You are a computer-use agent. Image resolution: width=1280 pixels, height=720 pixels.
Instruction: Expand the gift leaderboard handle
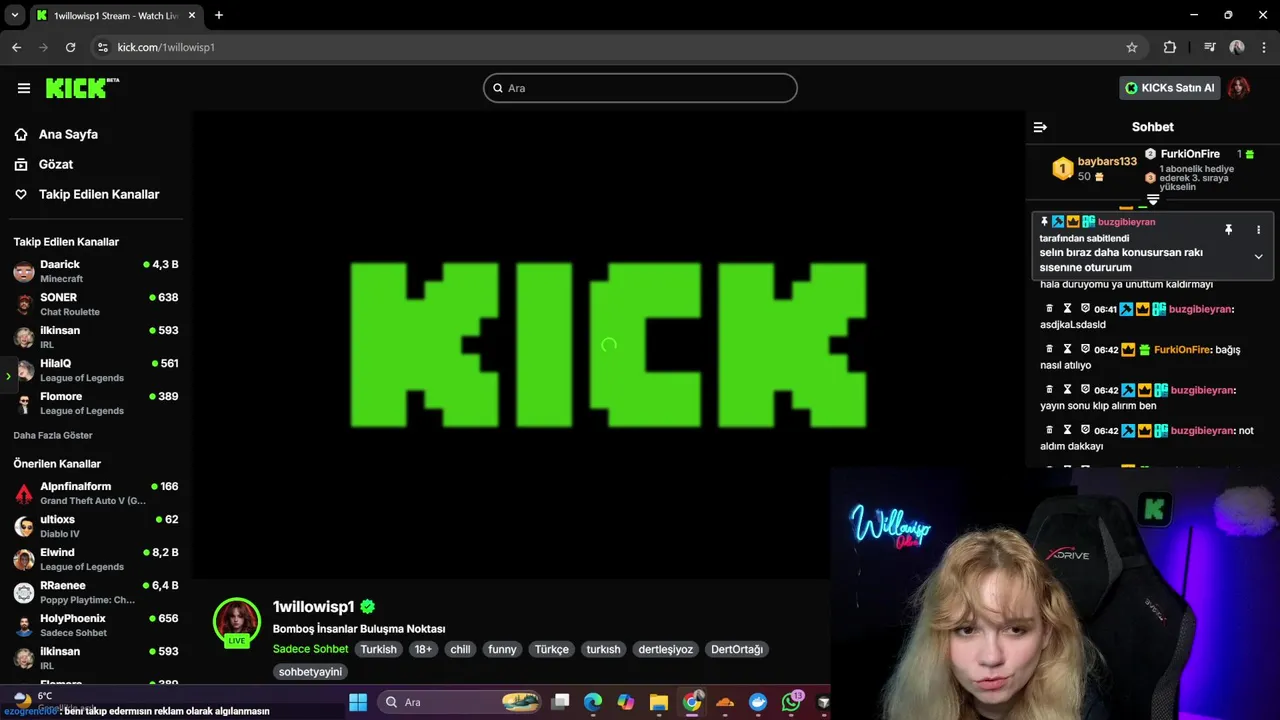(1153, 200)
